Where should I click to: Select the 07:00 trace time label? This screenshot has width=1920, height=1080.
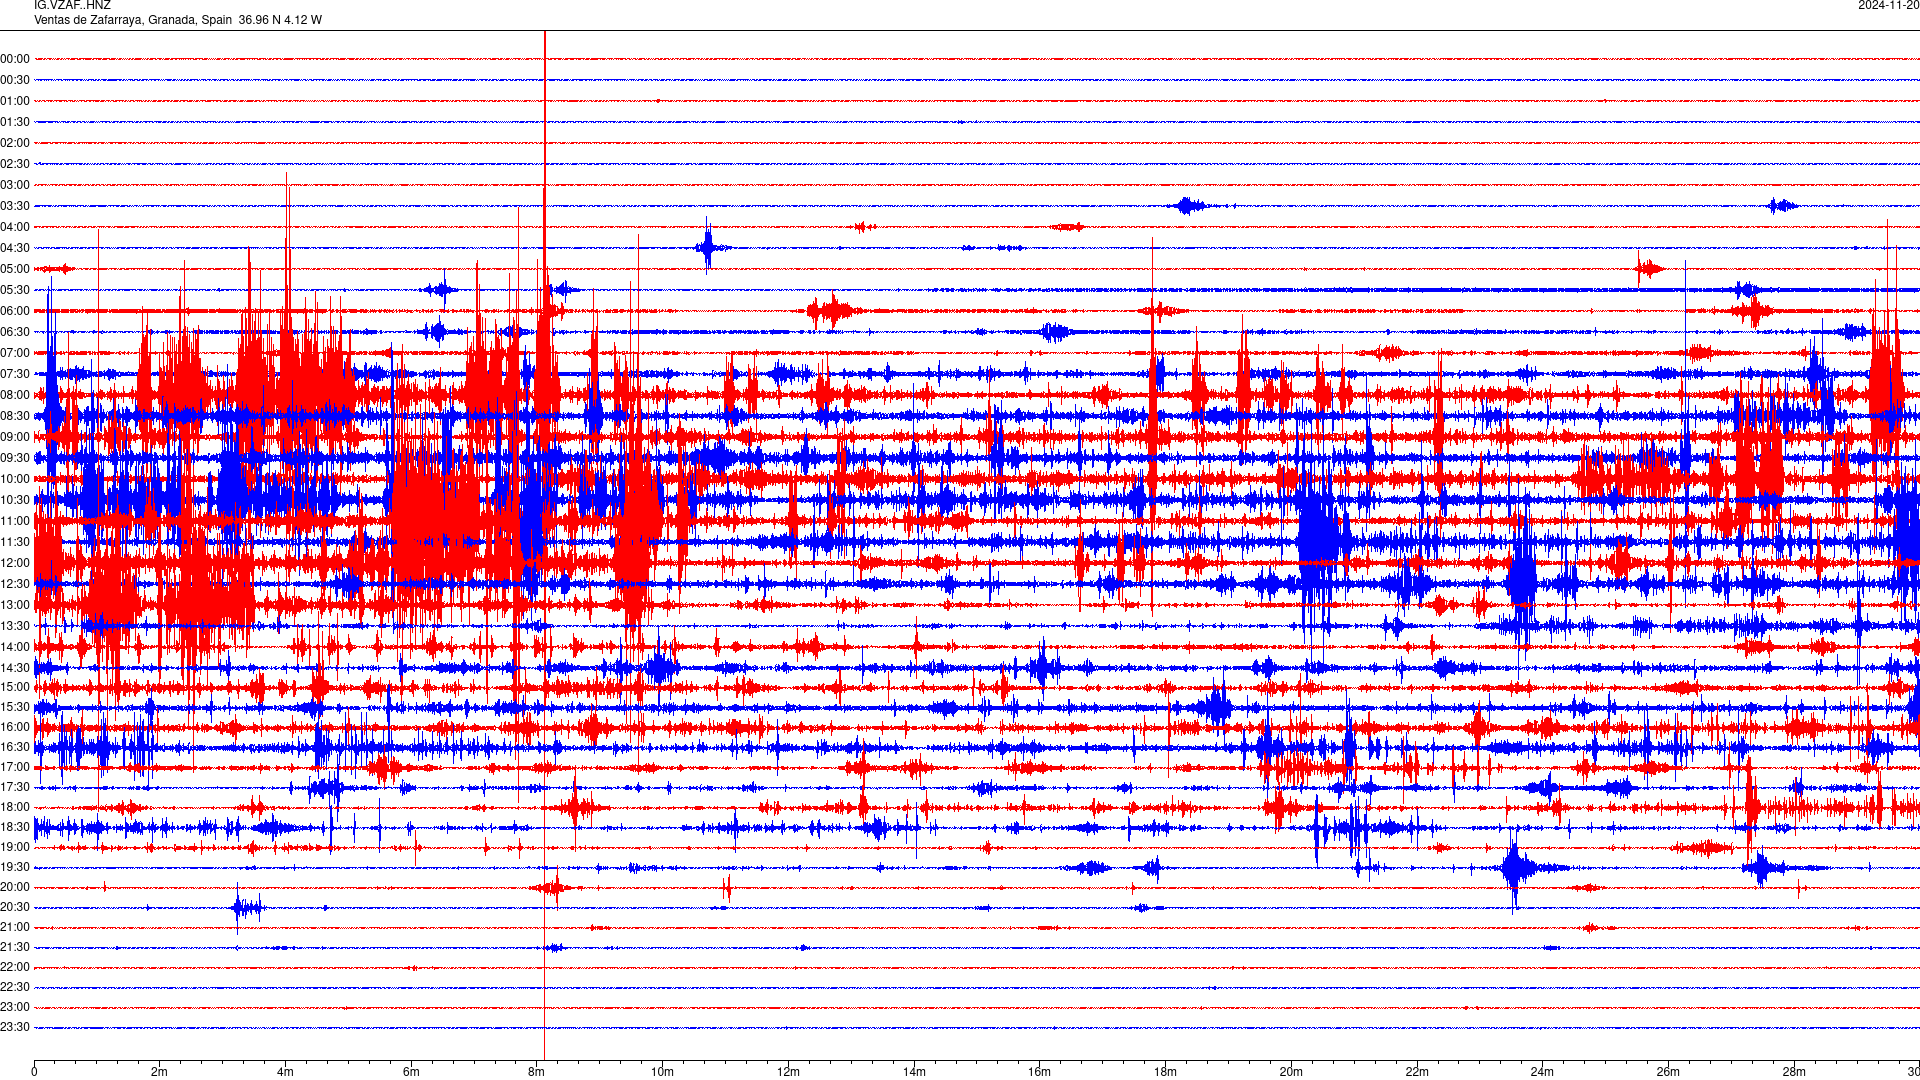15,353
